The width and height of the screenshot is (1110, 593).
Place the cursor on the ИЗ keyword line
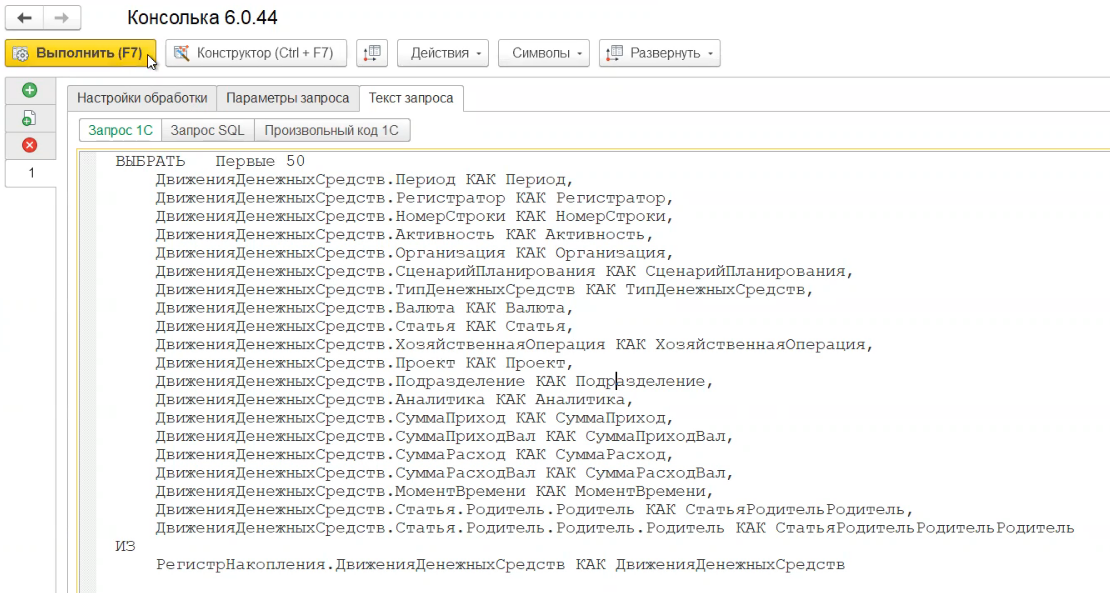125,546
